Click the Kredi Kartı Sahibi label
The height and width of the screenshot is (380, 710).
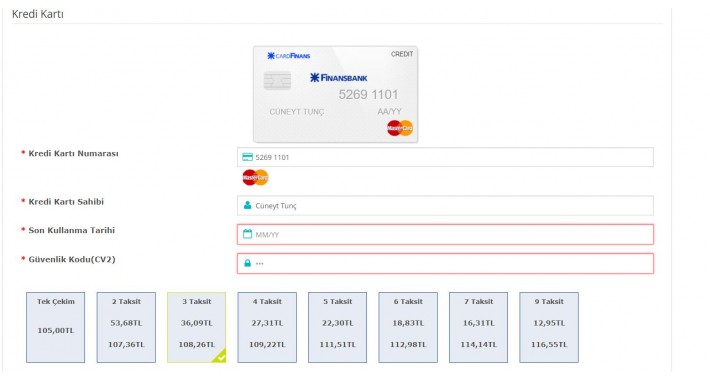[x=66, y=202]
